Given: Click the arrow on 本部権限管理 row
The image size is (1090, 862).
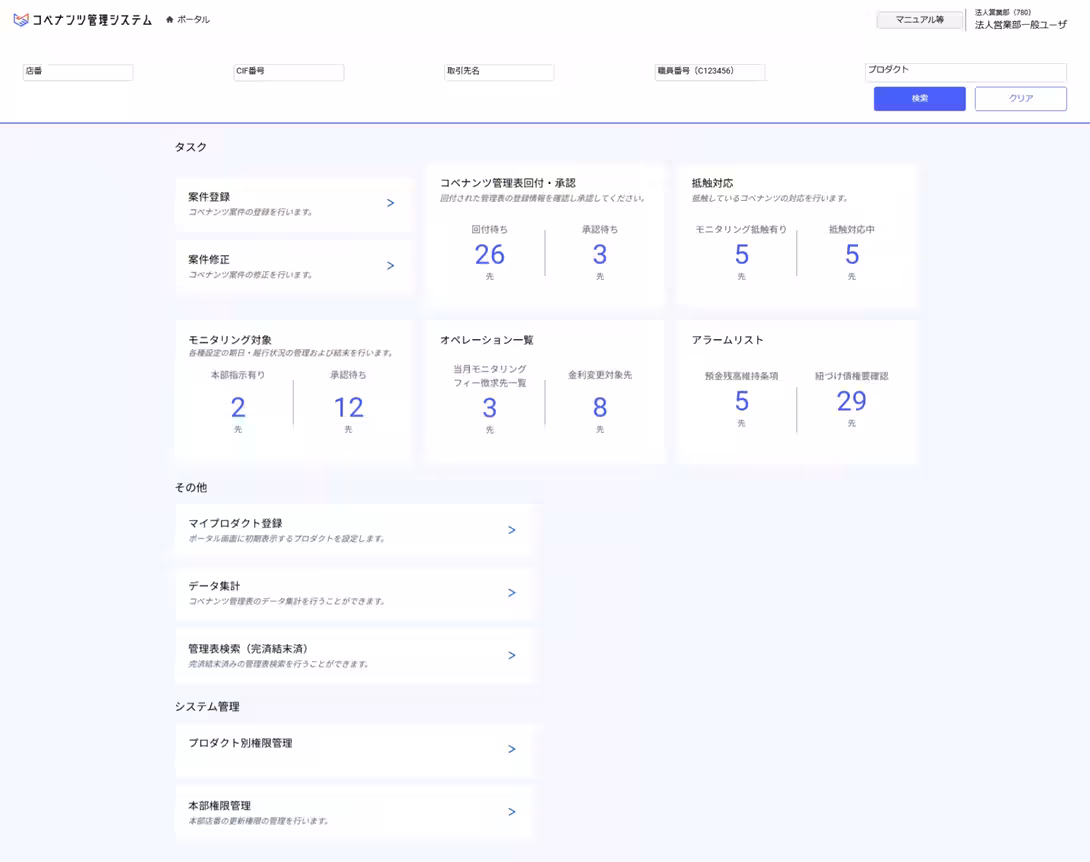Looking at the screenshot, I should (512, 811).
